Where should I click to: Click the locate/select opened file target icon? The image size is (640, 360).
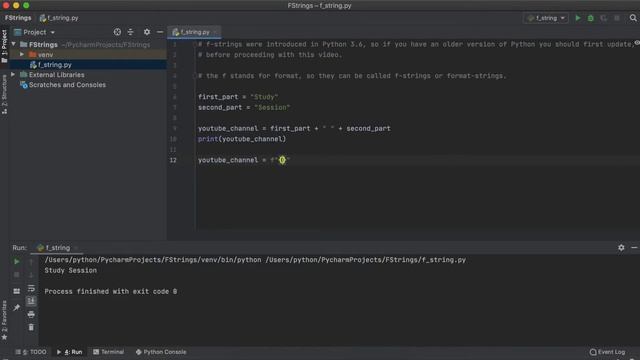[x=117, y=32]
